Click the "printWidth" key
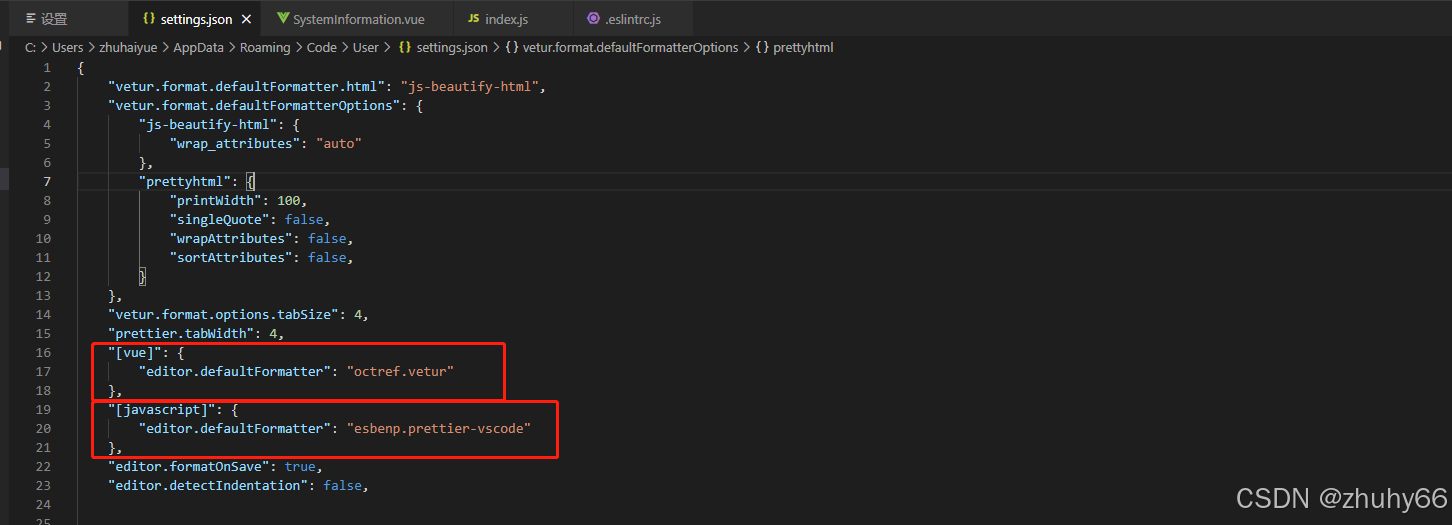 point(216,200)
